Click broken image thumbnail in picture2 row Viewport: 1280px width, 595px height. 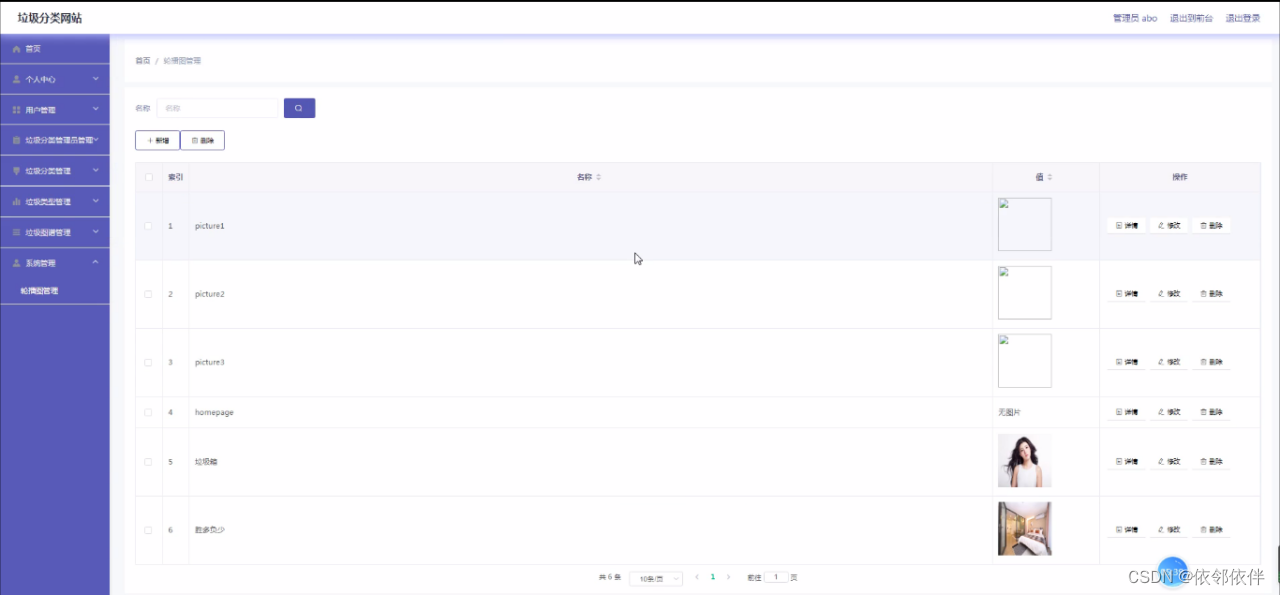[x=1025, y=293]
